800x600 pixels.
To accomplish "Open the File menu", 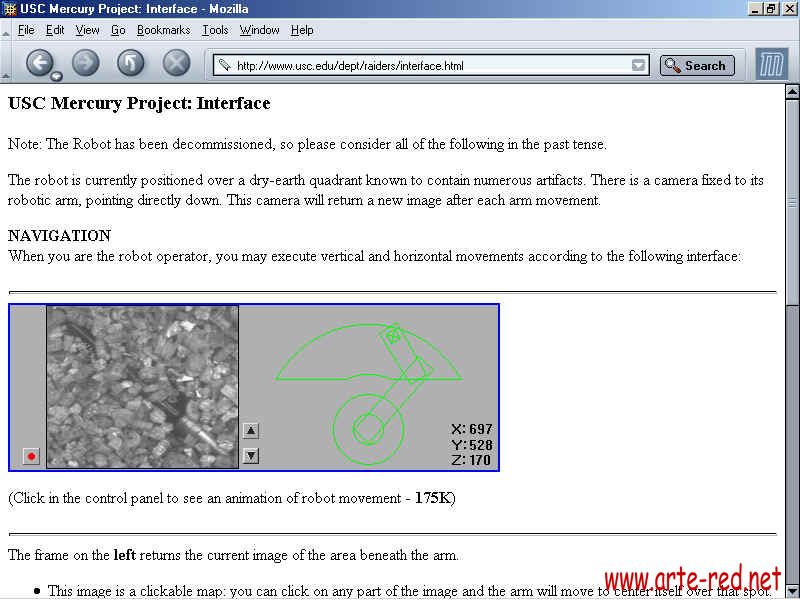I will click(x=26, y=30).
